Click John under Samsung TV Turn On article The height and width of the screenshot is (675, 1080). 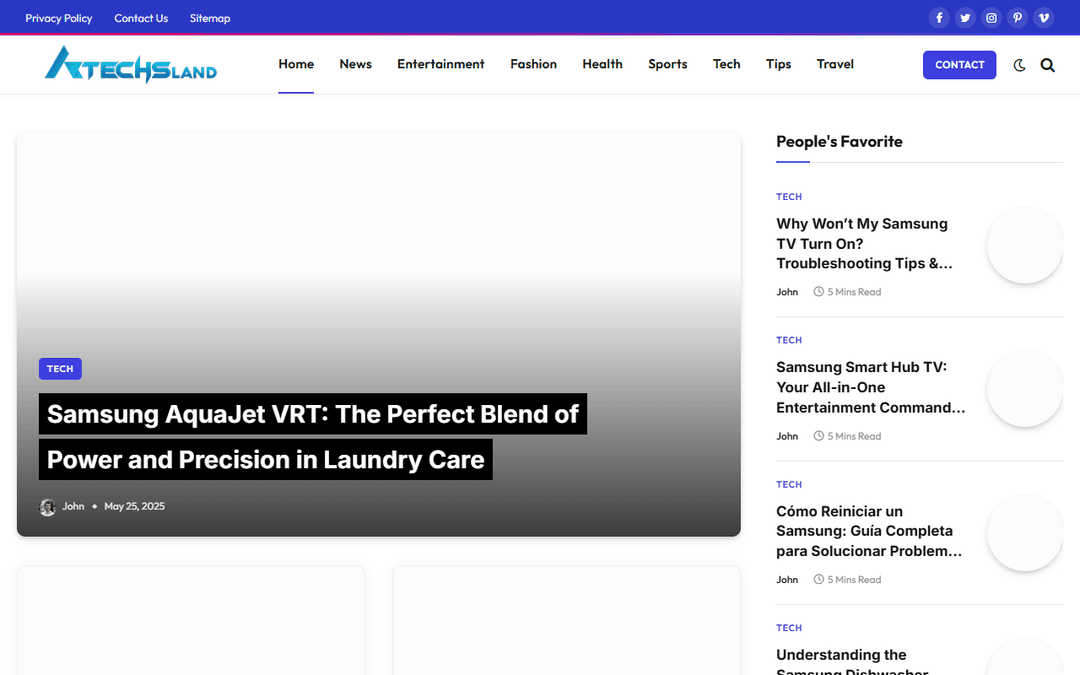click(x=787, y=292)
